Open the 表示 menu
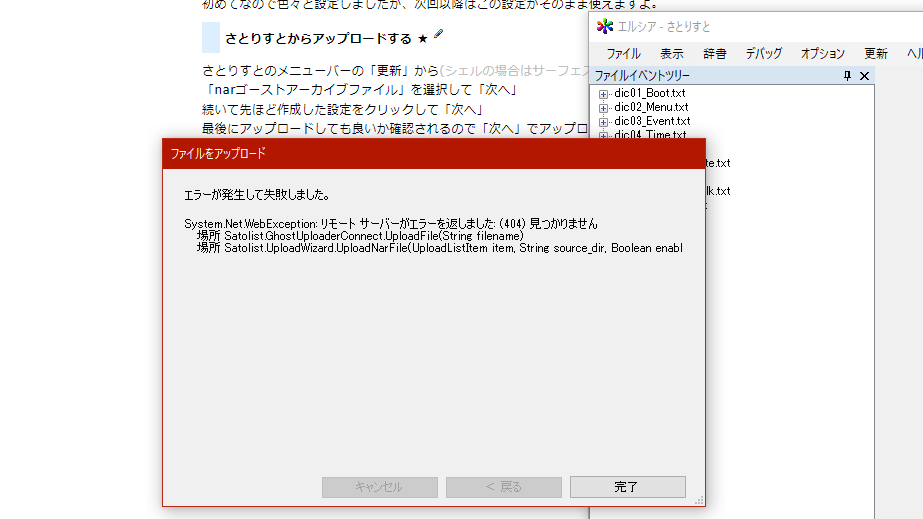Image resolution: width=923 pixels, height=519 pixels. point(672,54)
